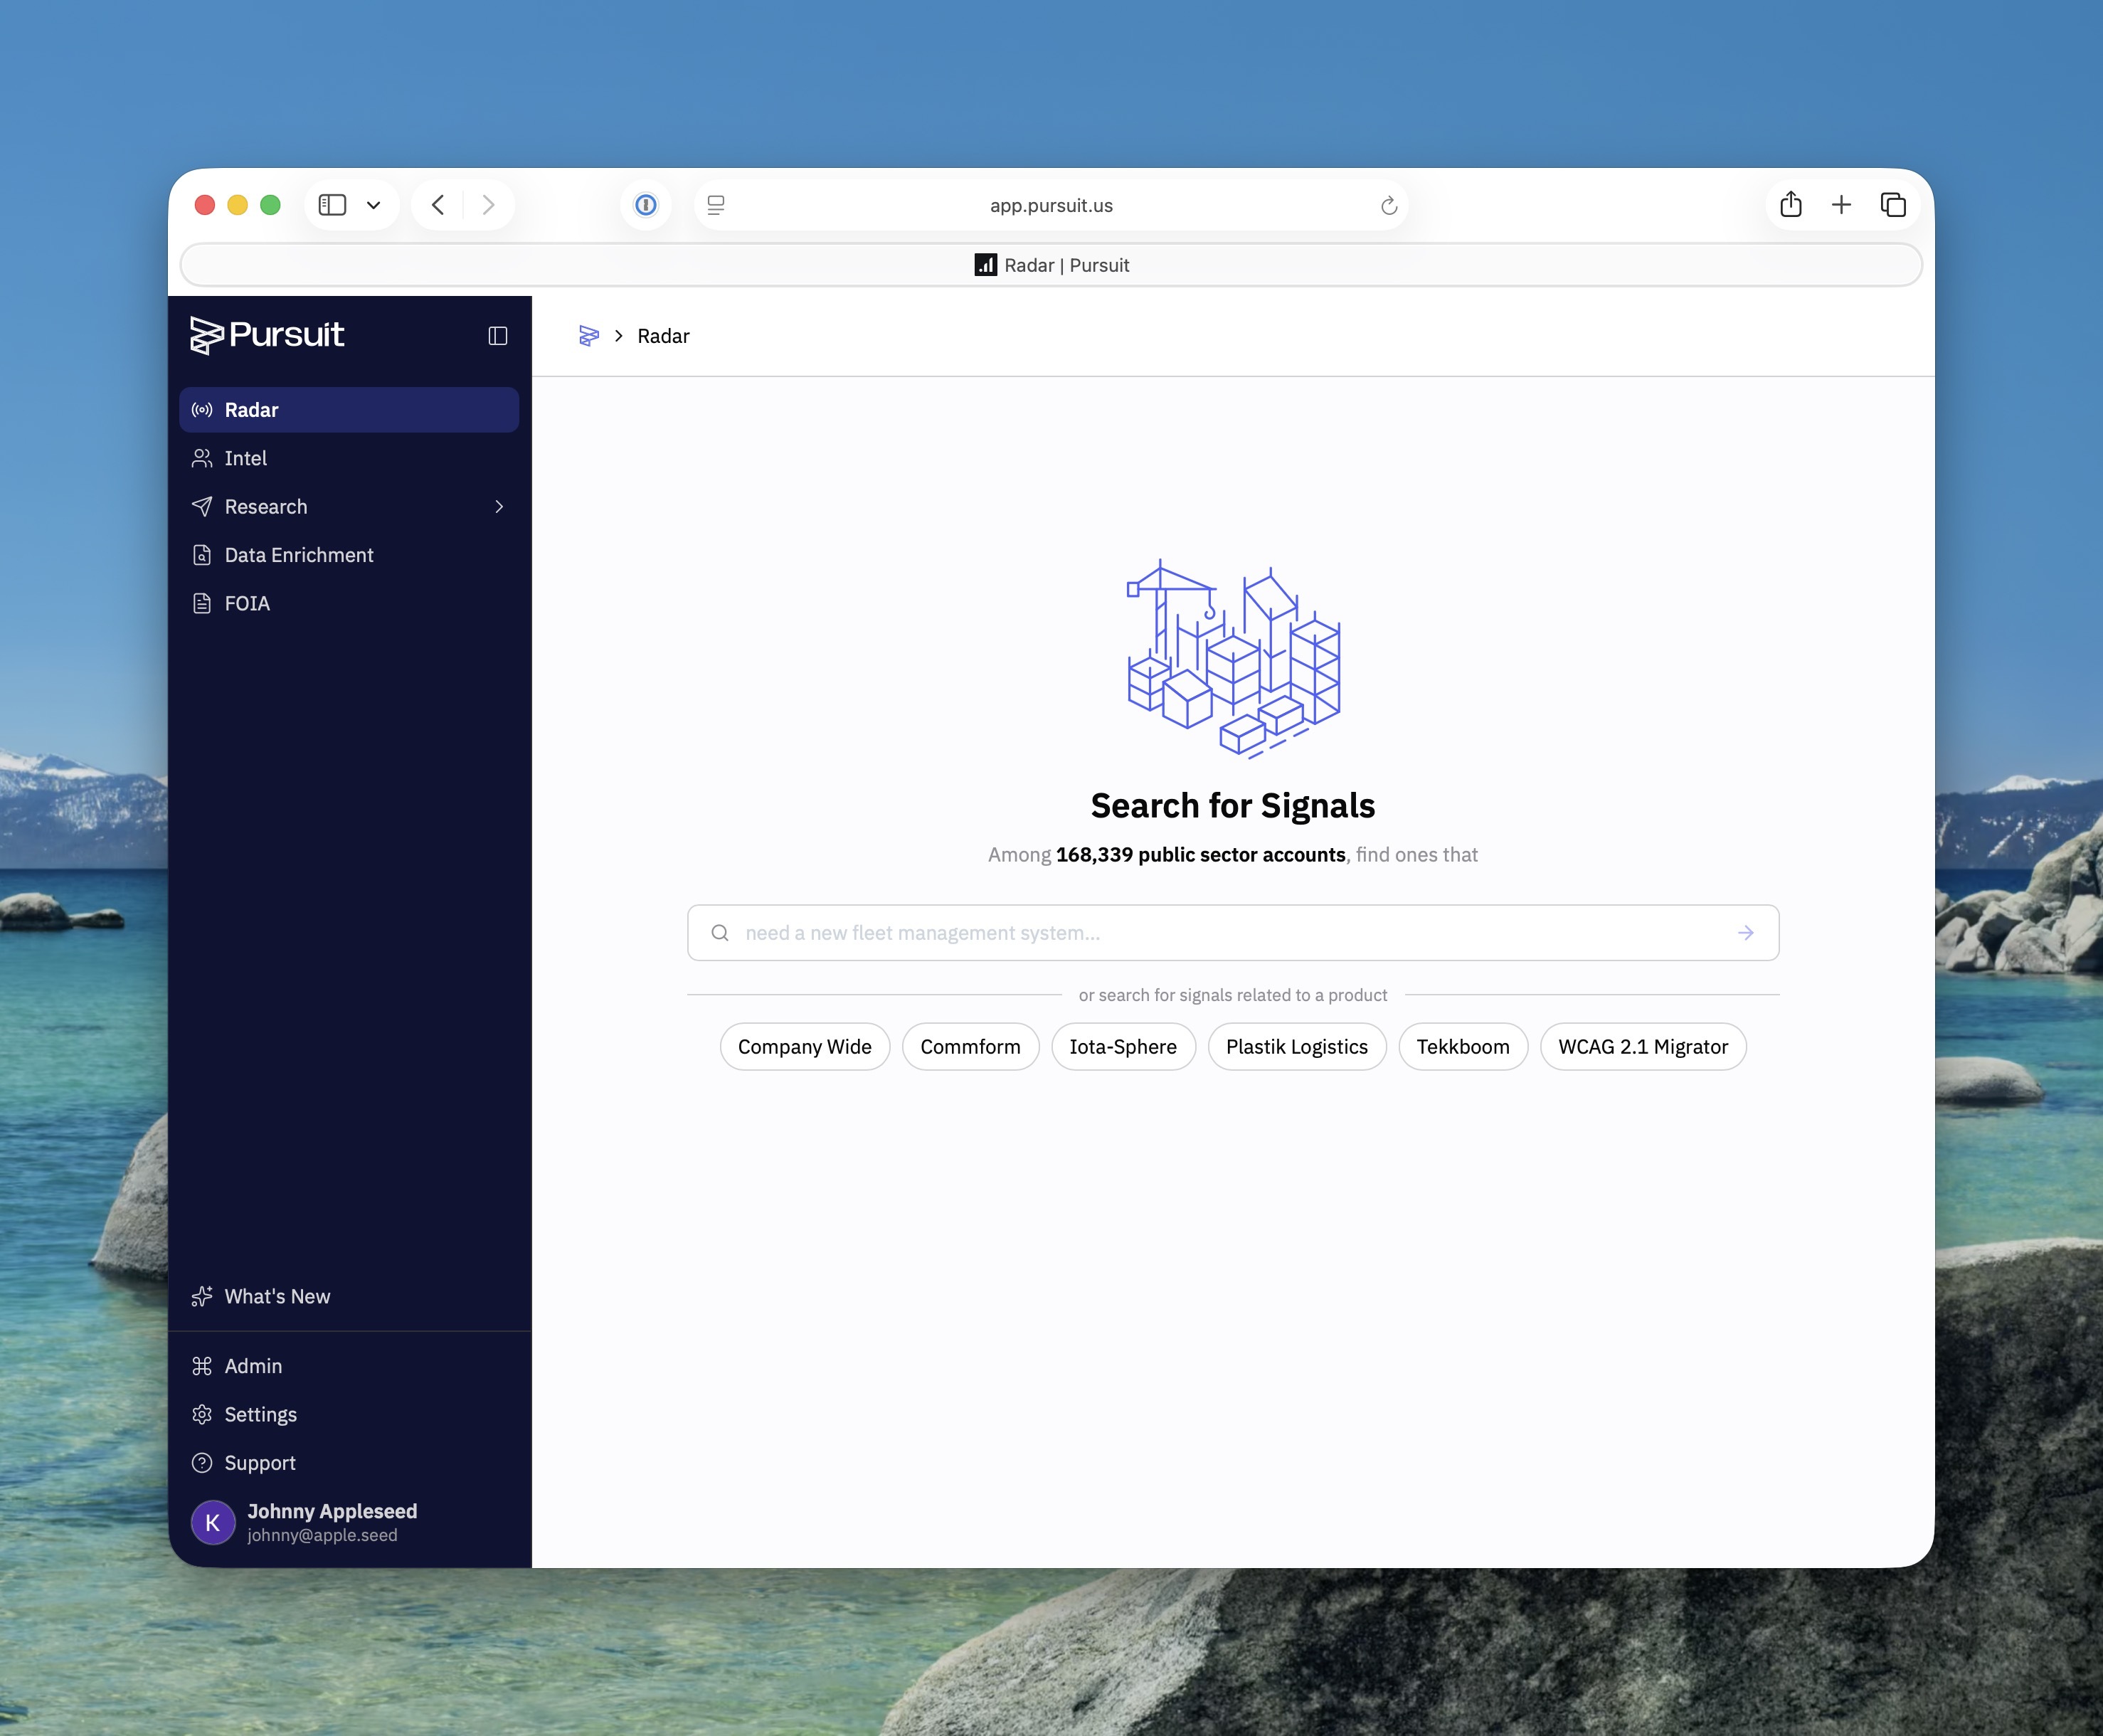
Task: Open Data Enrichment from sidebar
Action: pyautogui.click(x=298, y=555)
